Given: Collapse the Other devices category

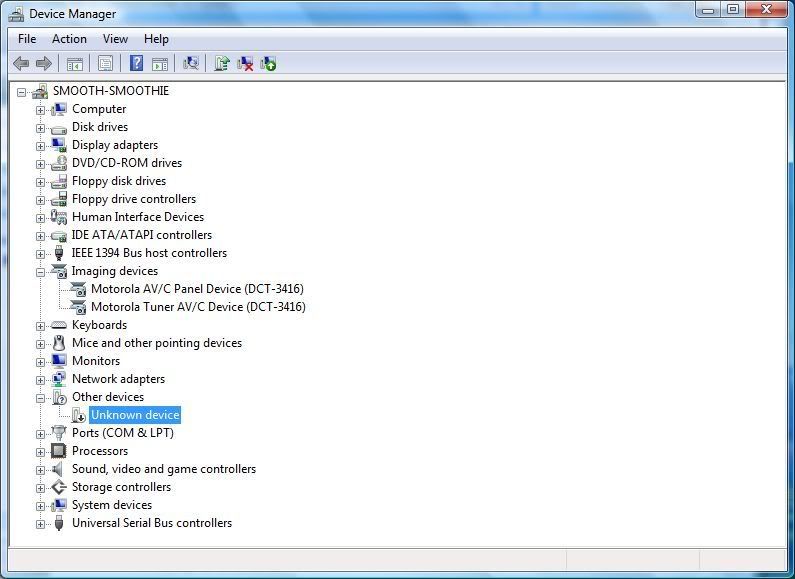Looking at the screenshot, I should click(x=41, y=399).
